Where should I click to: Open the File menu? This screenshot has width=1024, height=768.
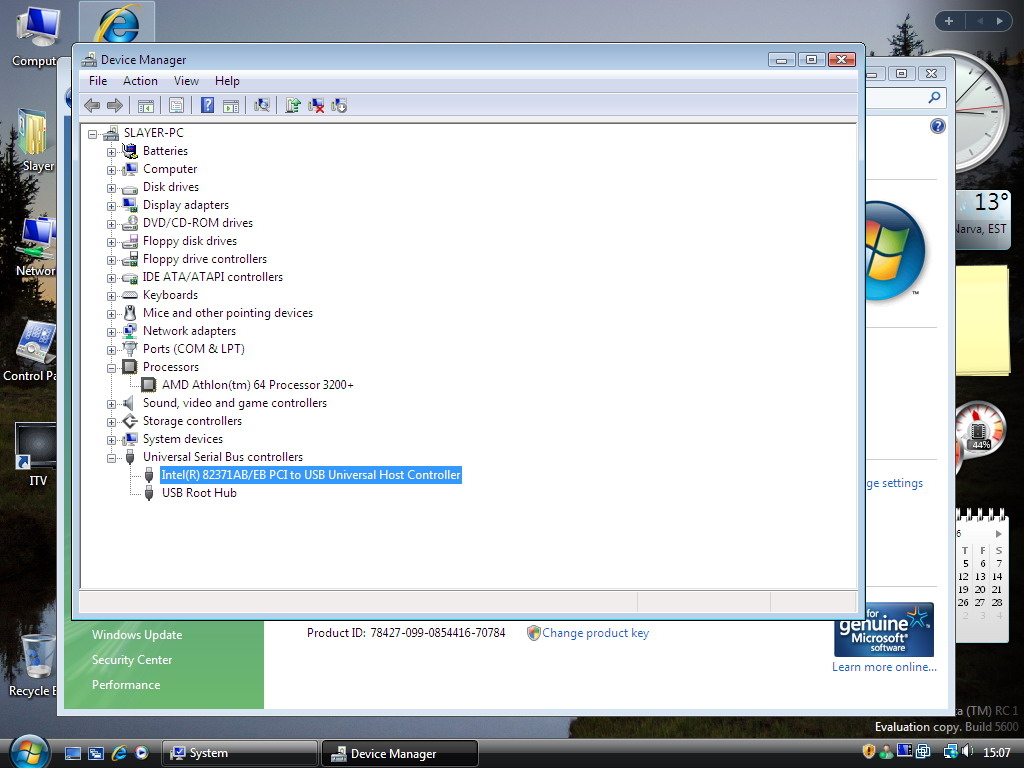[x=98, y=81]
